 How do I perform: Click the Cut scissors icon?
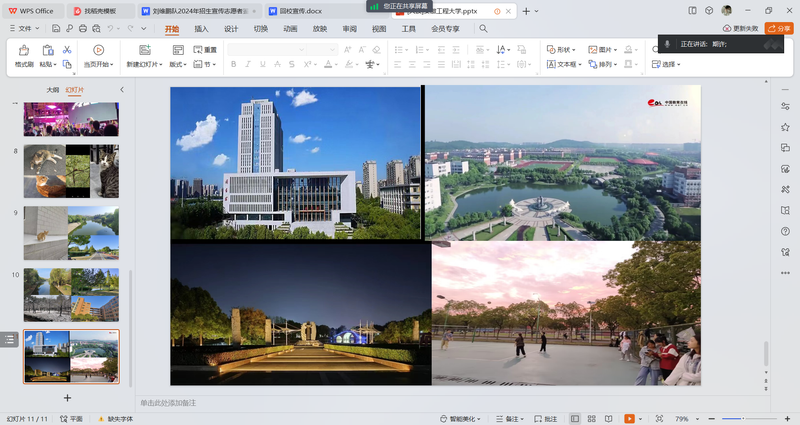67,50
